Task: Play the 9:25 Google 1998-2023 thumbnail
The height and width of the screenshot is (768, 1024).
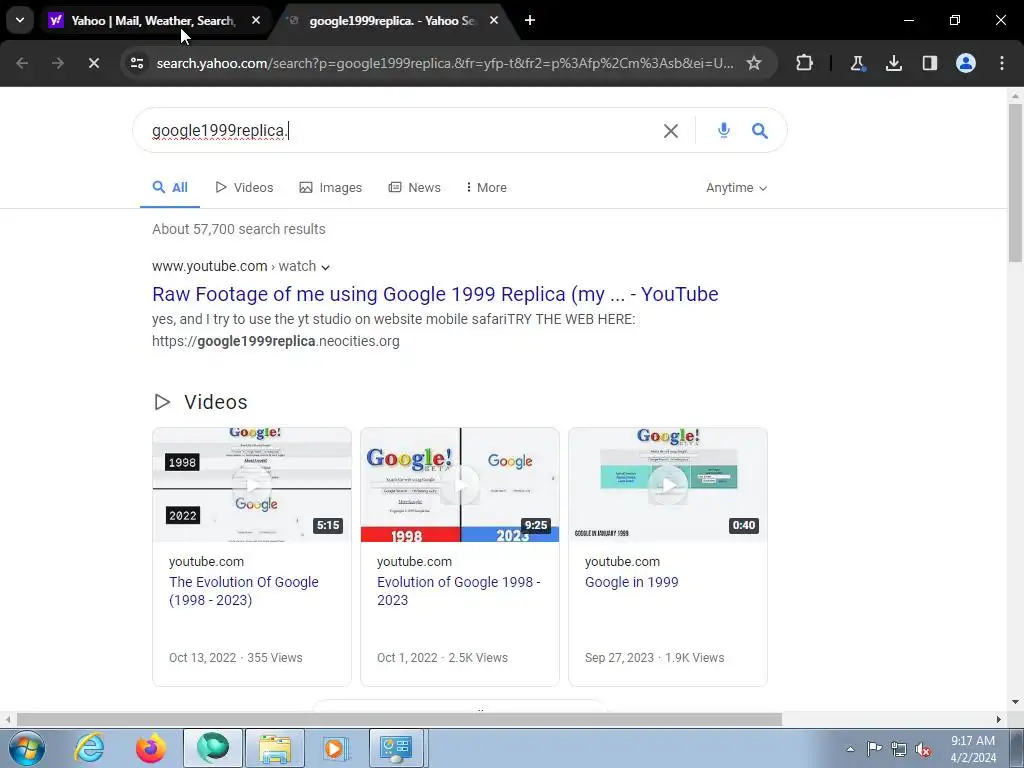Action: point(460,485)
